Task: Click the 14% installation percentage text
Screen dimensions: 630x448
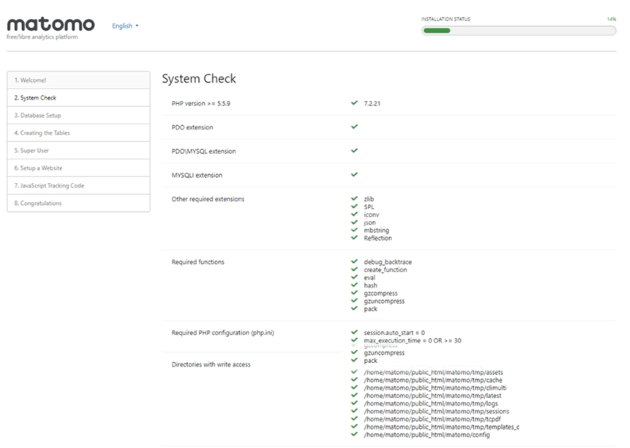Action: [612, 19]
